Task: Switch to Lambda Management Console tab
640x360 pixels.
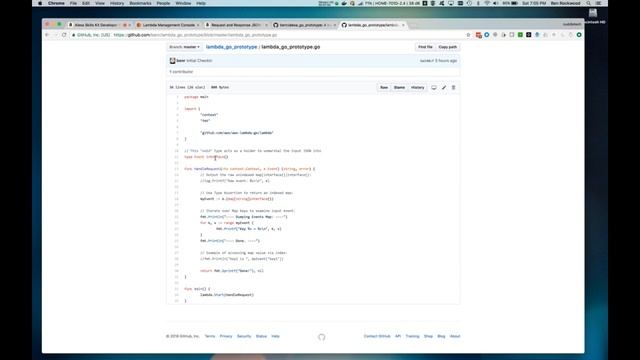Action: 168,25
